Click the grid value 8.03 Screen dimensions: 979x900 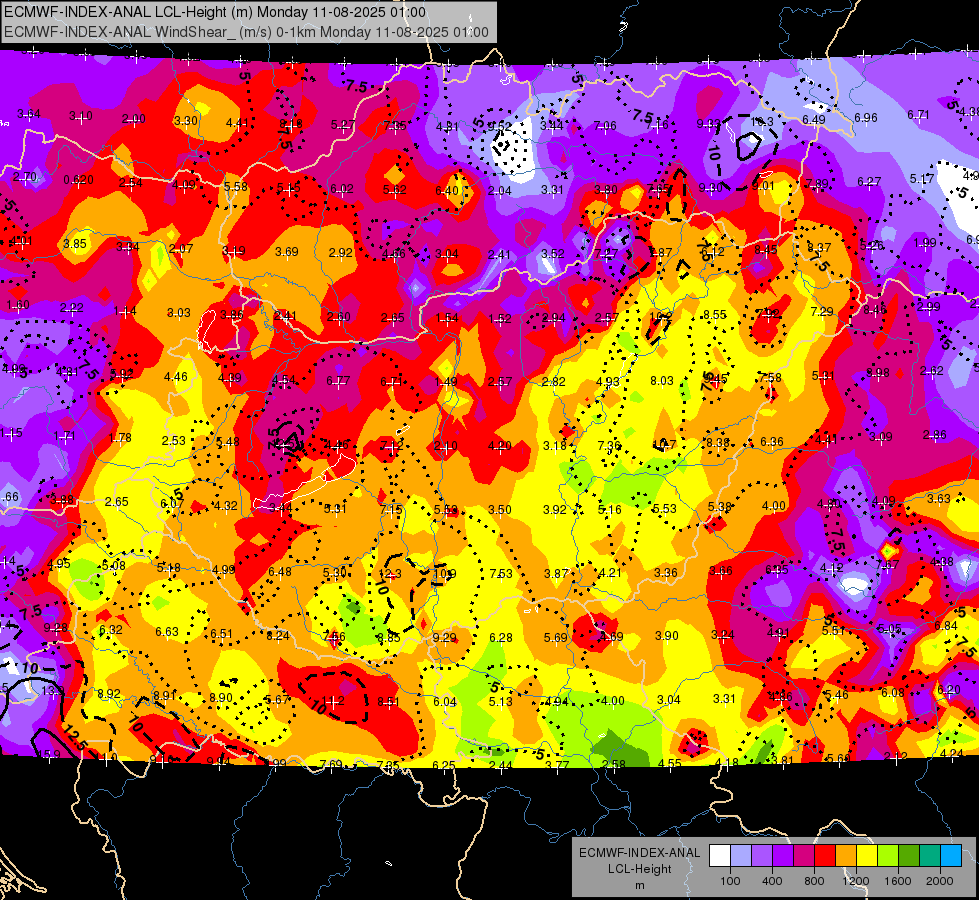(662, 380)
